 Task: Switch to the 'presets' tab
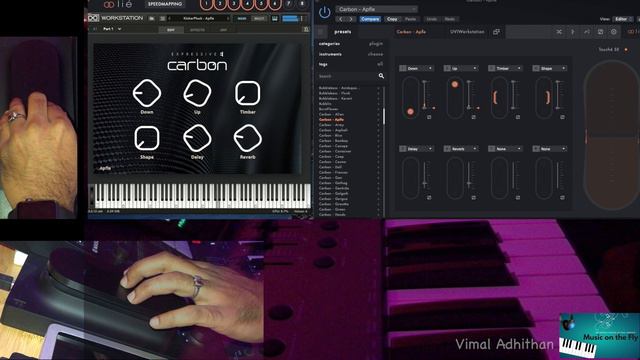[x=343, y=32]
